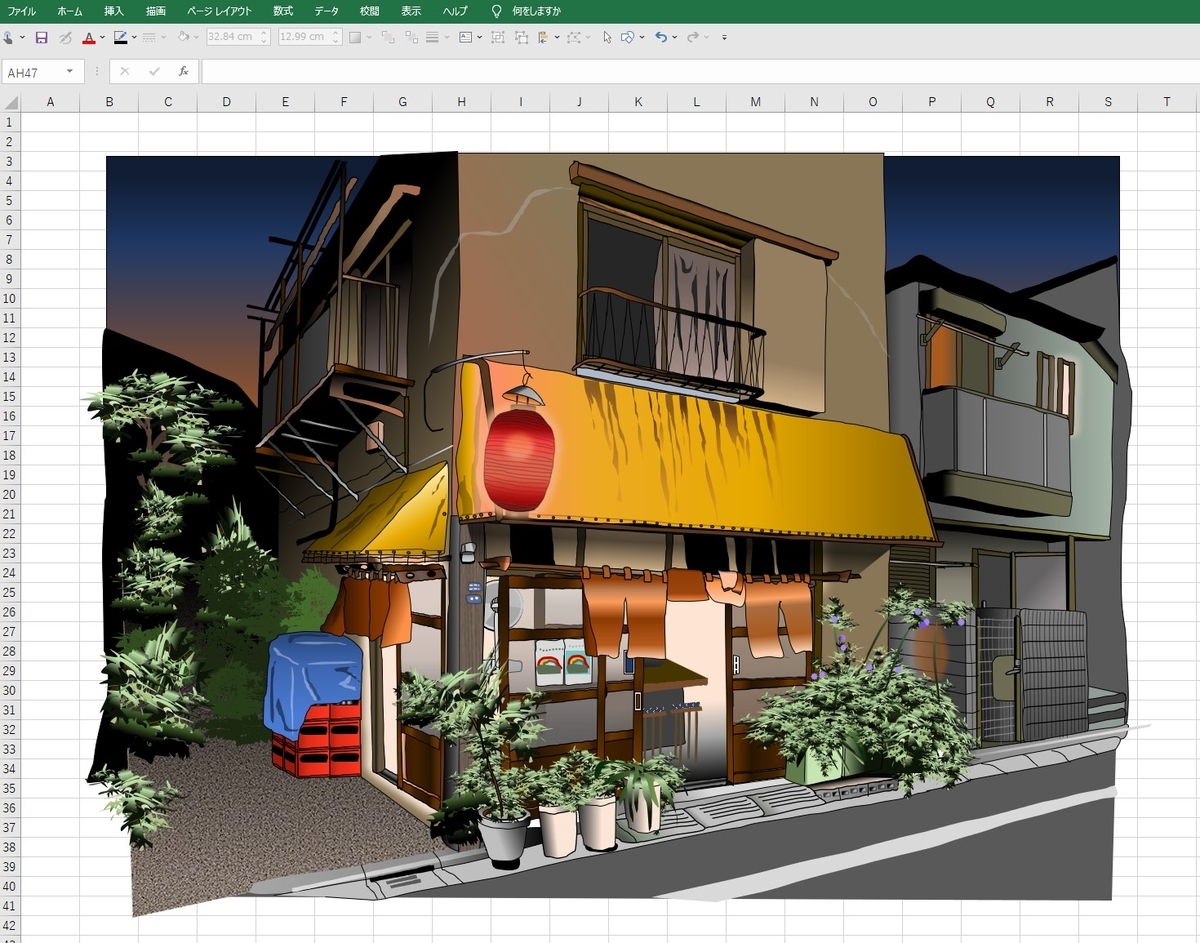
Task: Expand the font color dropdown arrow
Action: click(103, 37)
